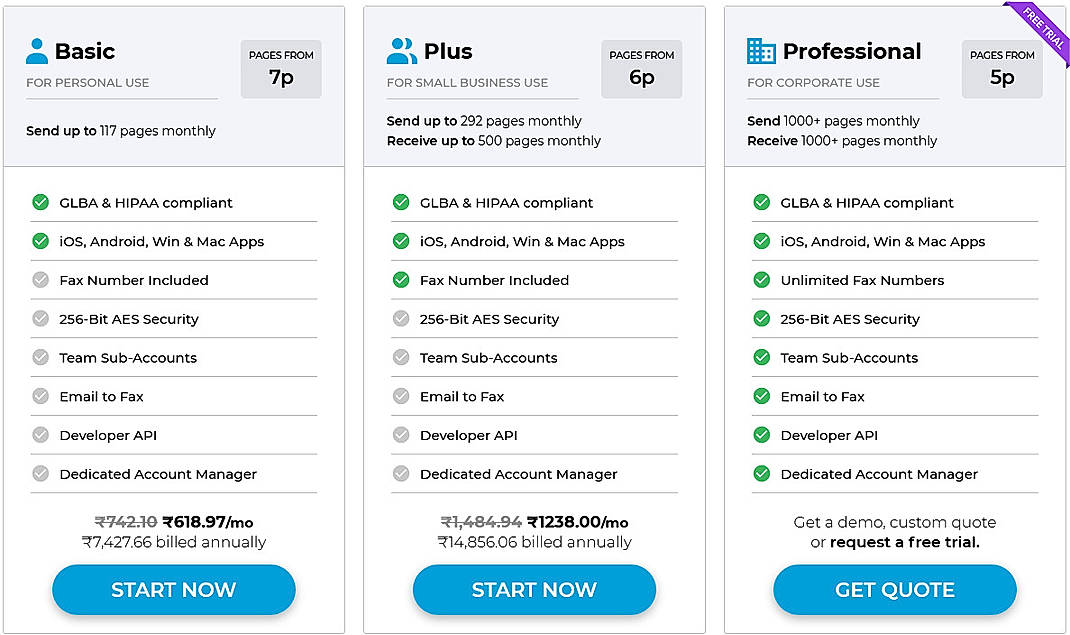
Task: Click green checkmark beside GLBA & HIPAA compliant in Basic
Action: pyautogui.click(x=40, y=202)
